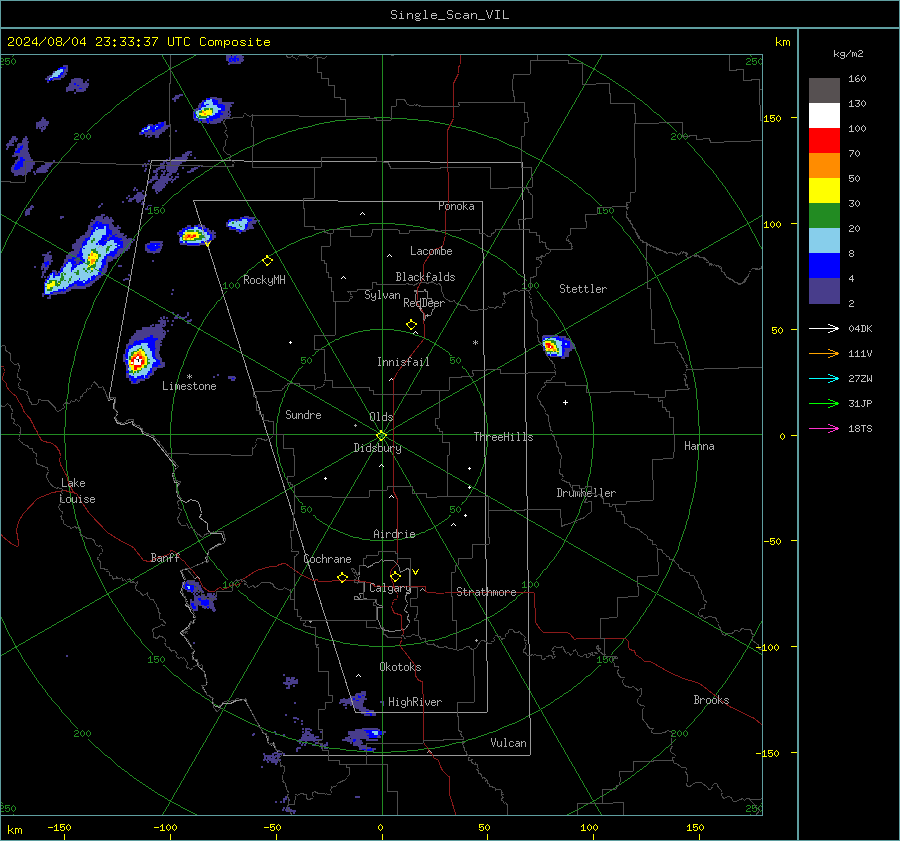Click the Vulcan town label
The image size is (900, 841).
tap(509, 743)
